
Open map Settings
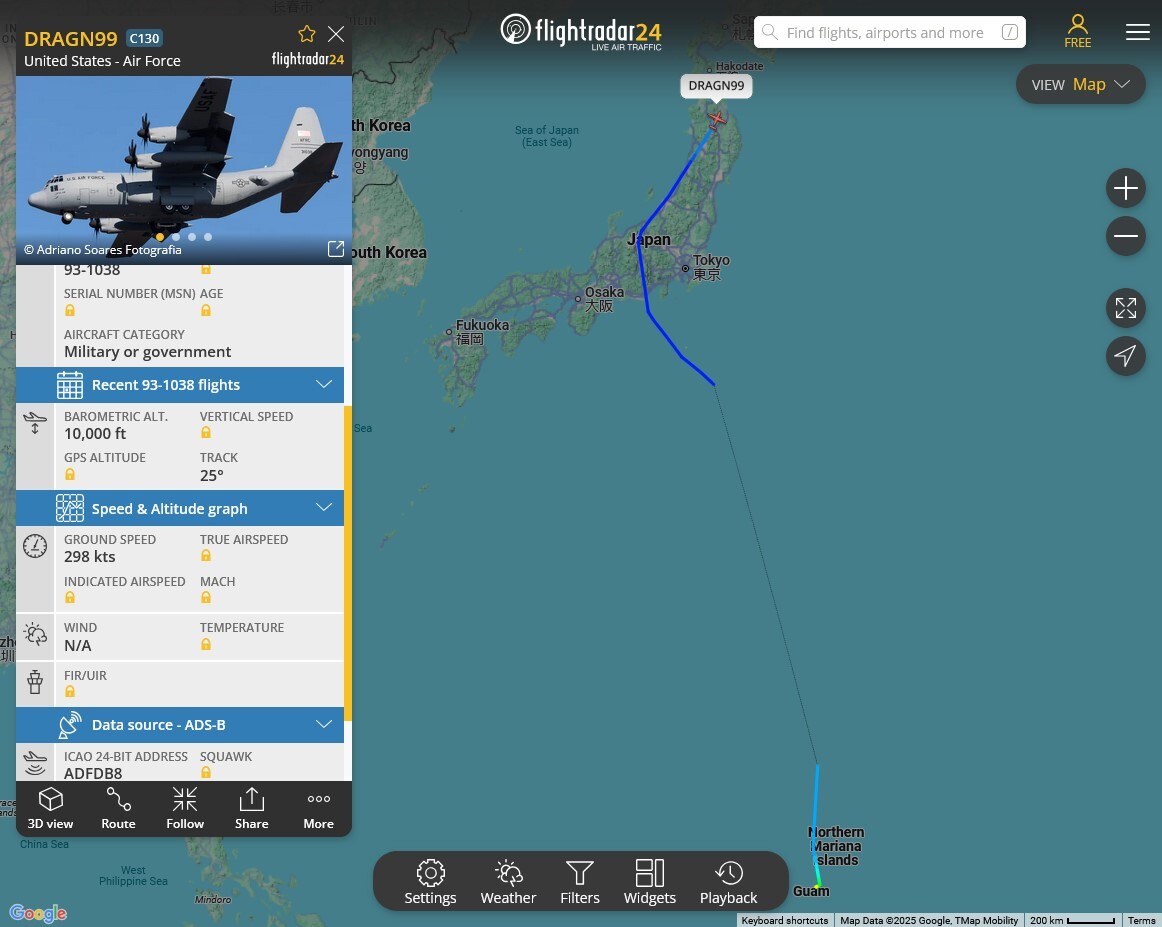pos(431,882)
